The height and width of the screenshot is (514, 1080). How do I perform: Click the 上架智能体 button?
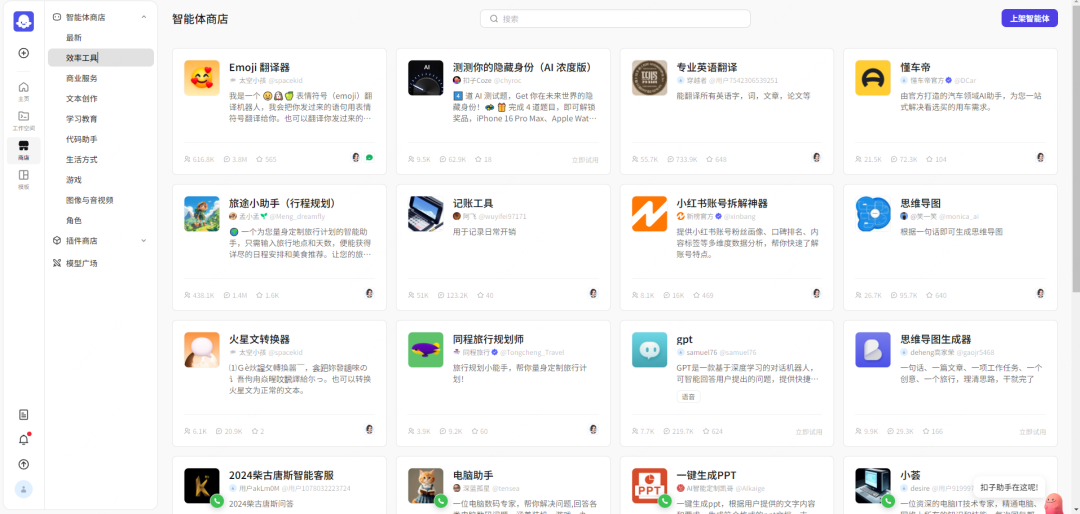pos(1029,19)
